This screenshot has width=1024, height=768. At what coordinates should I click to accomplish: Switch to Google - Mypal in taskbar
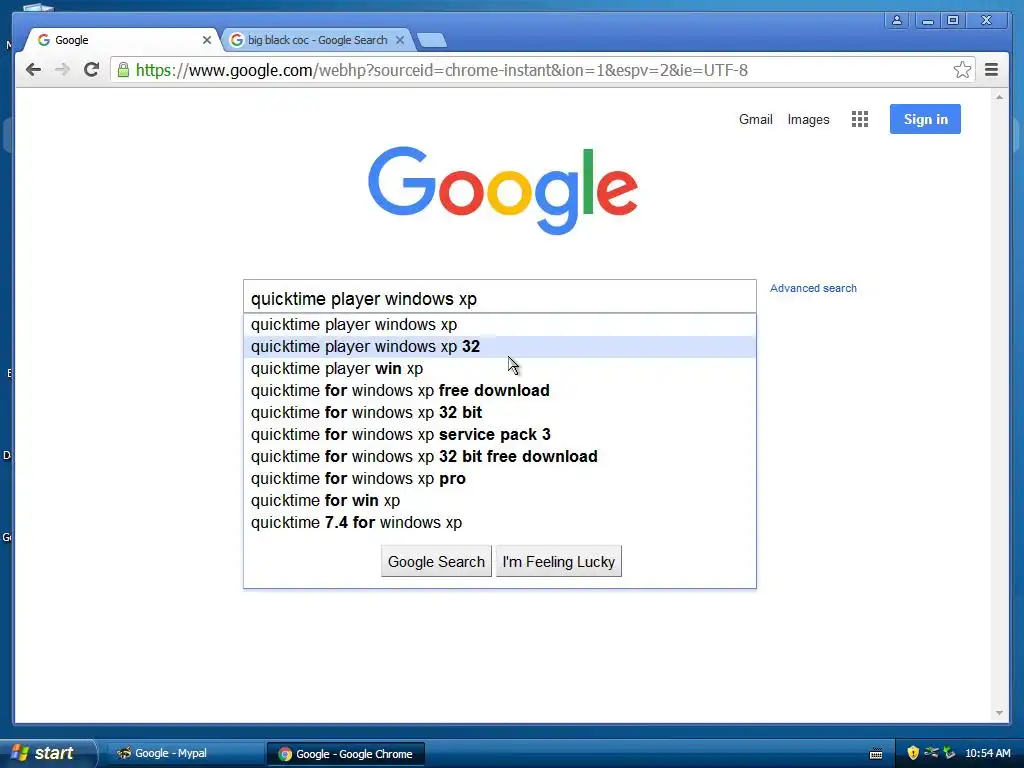click(x=184, y=754)
